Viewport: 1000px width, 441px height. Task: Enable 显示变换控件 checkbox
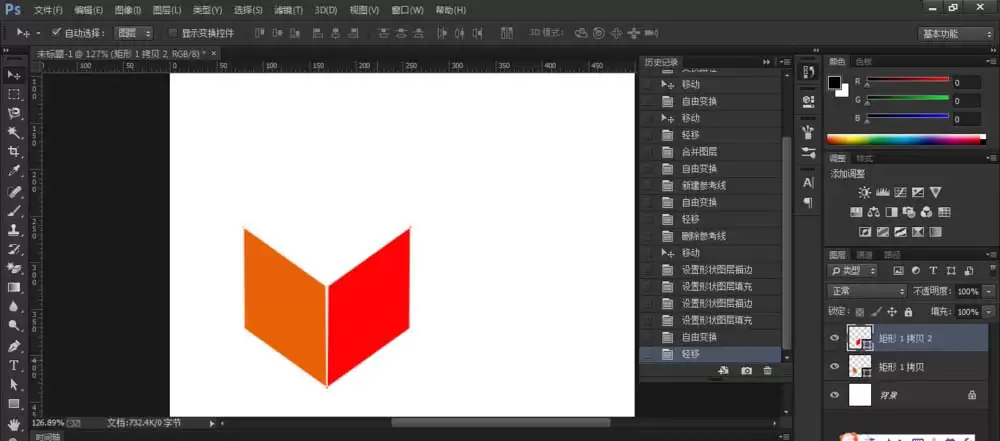(172, 33)
